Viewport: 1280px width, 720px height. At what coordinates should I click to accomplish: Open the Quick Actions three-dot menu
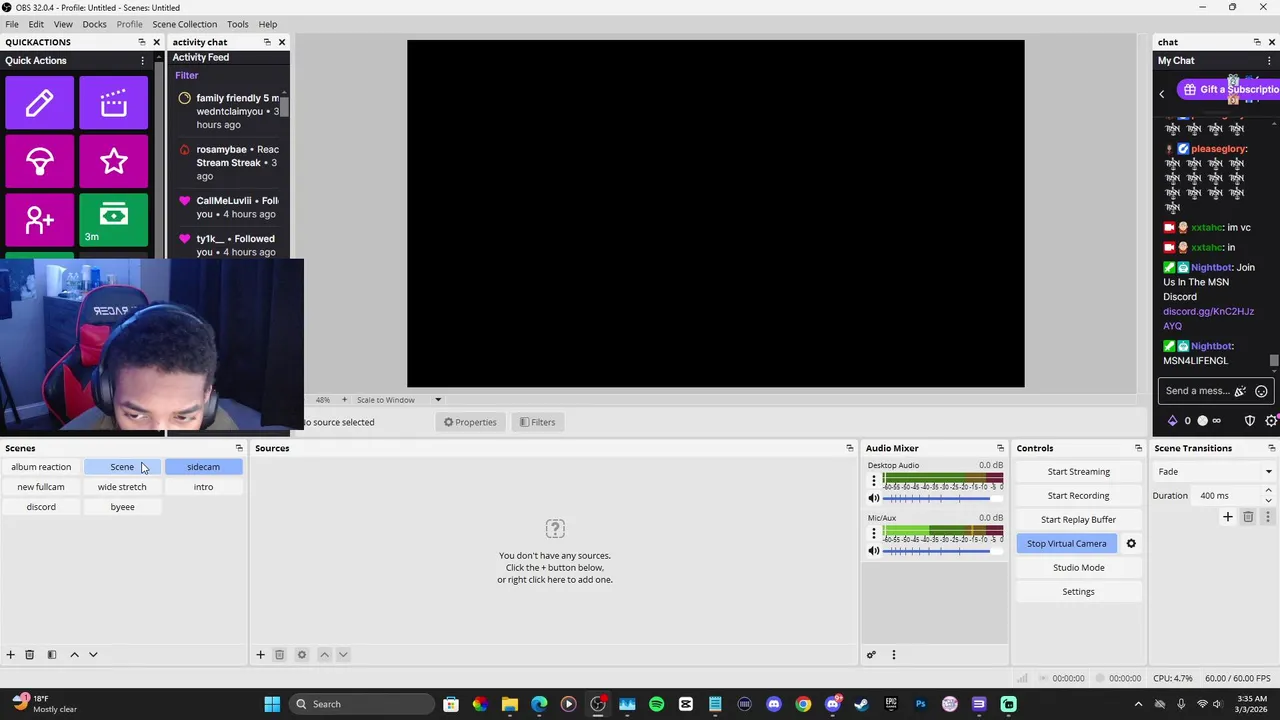[x=142, y=60]
